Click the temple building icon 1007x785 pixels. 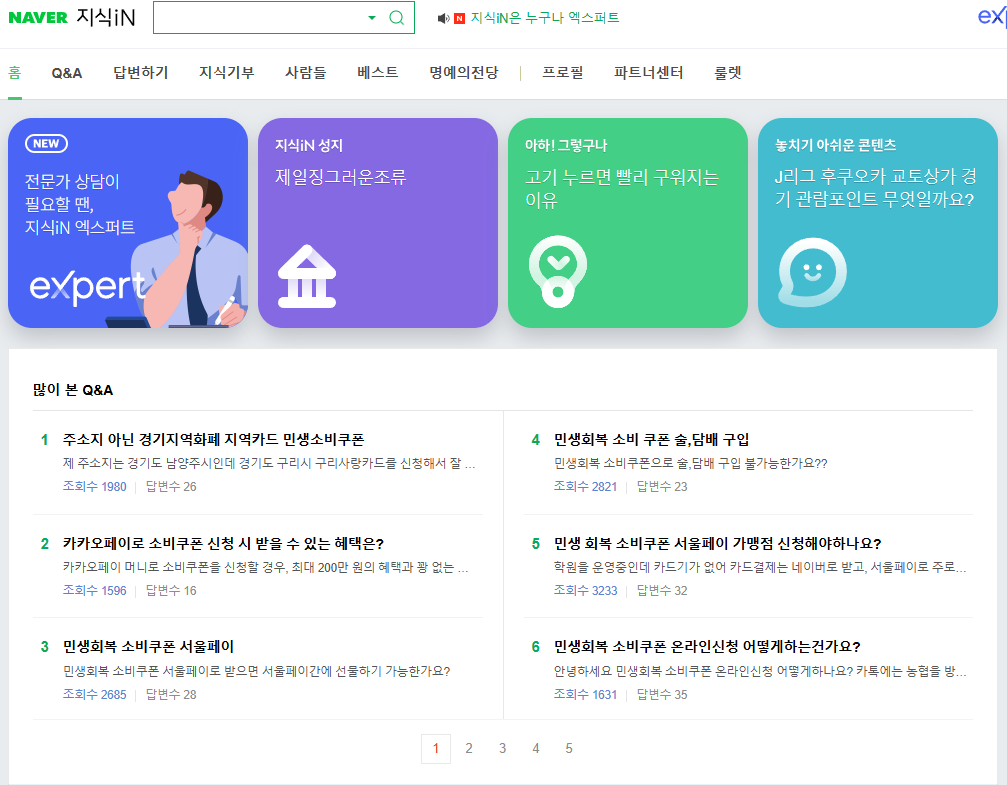pos(307,276)
